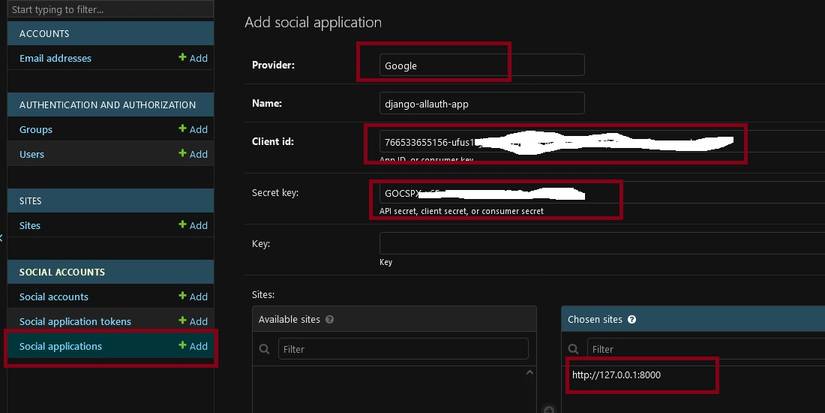Click the sidebar 'Start typing to filter' box
The width and height of the screenshot is (825, 413).
(x=108, y=10)
